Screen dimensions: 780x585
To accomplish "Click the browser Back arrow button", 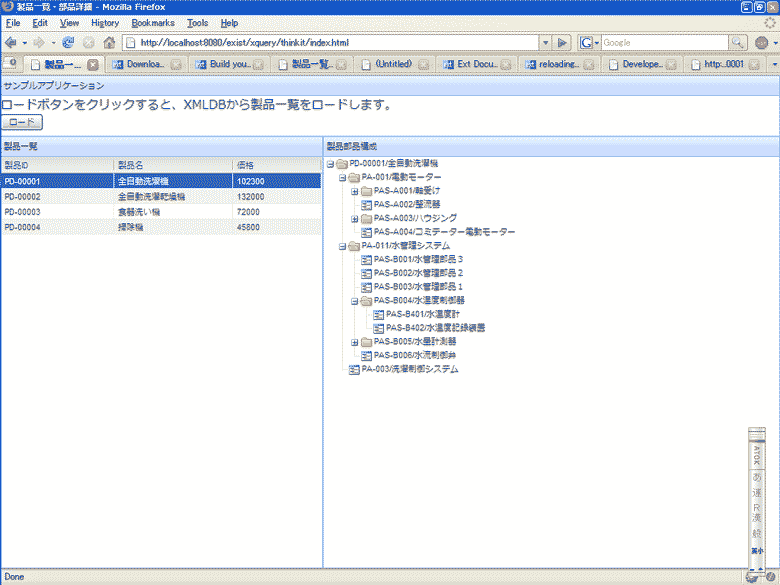I will coord(11,43).
